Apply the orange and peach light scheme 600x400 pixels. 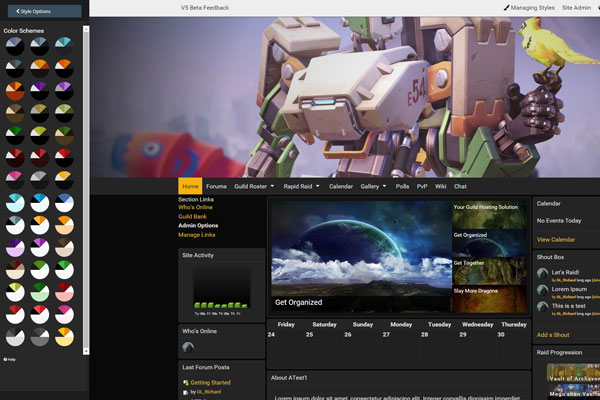[x=64, y=225]
